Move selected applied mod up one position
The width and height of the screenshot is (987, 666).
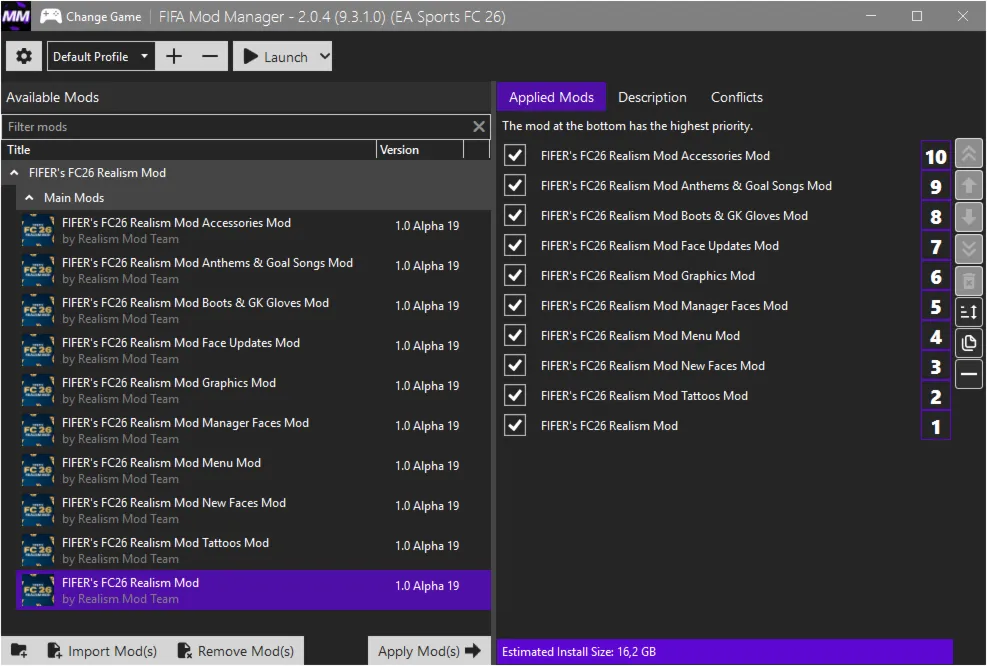969,185
